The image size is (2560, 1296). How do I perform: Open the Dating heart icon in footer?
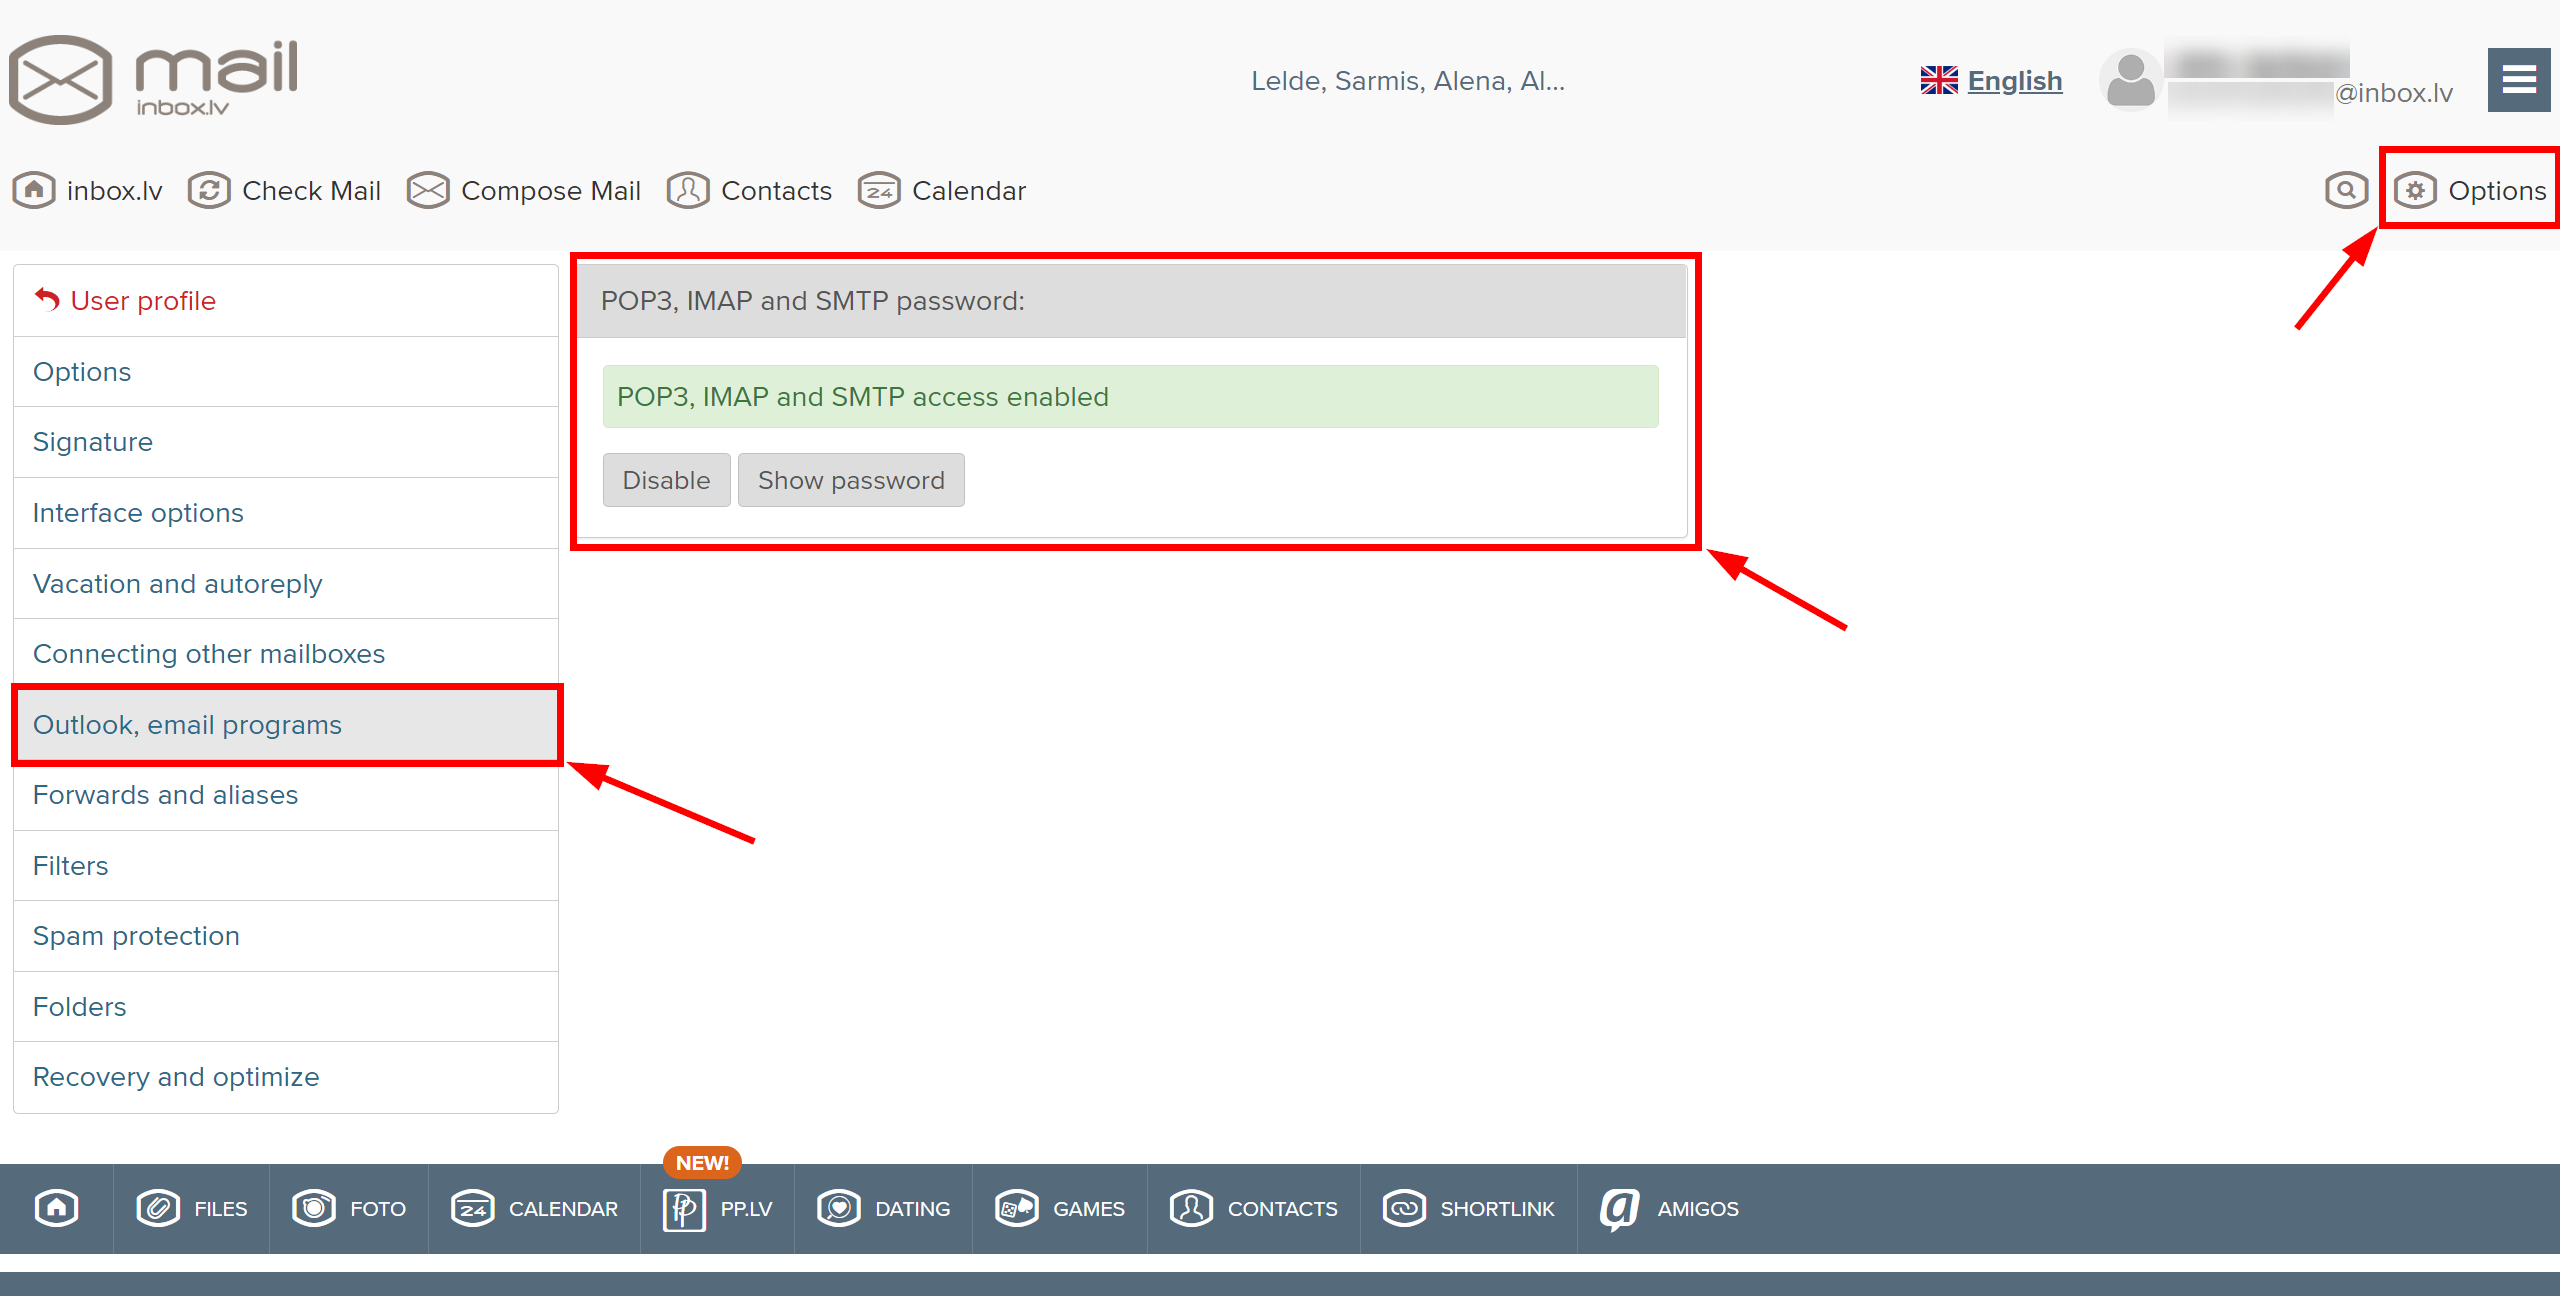[839, 1208]
